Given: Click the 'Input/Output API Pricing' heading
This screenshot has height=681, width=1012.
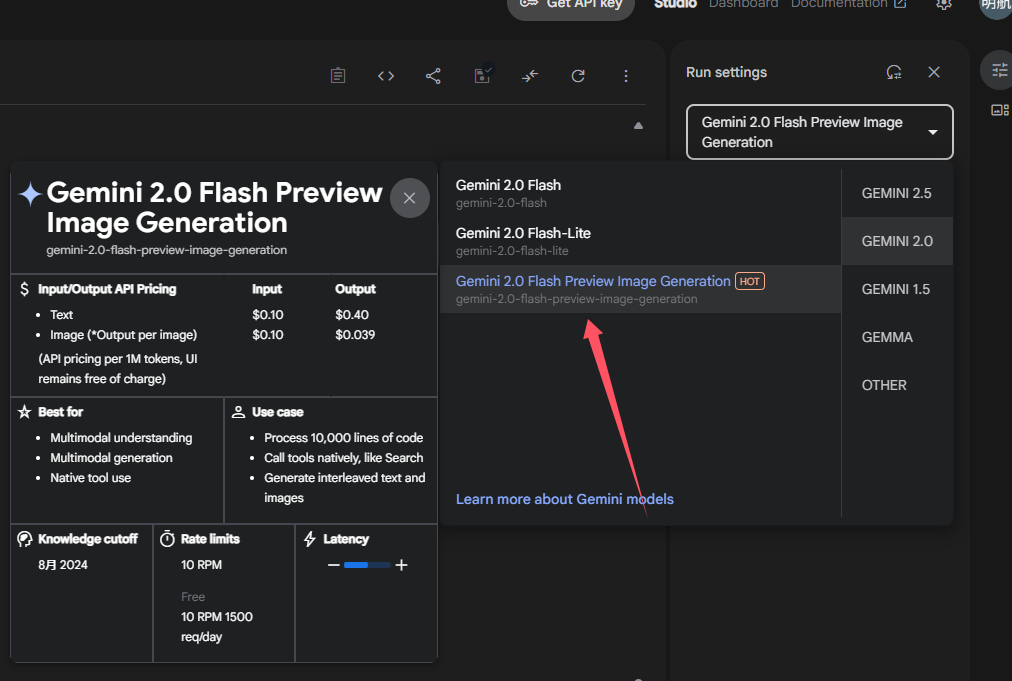Looking at the screenshot, I should click(x=107, y=289).
